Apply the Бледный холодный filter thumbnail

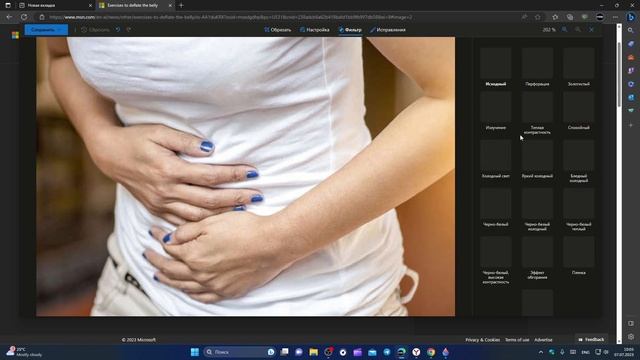pos(578,156)
